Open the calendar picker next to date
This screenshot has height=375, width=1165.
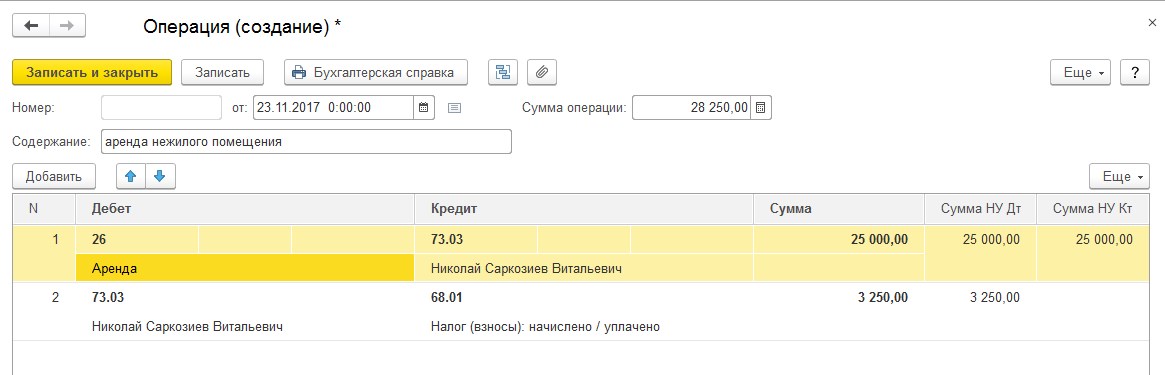pos(424,108)
